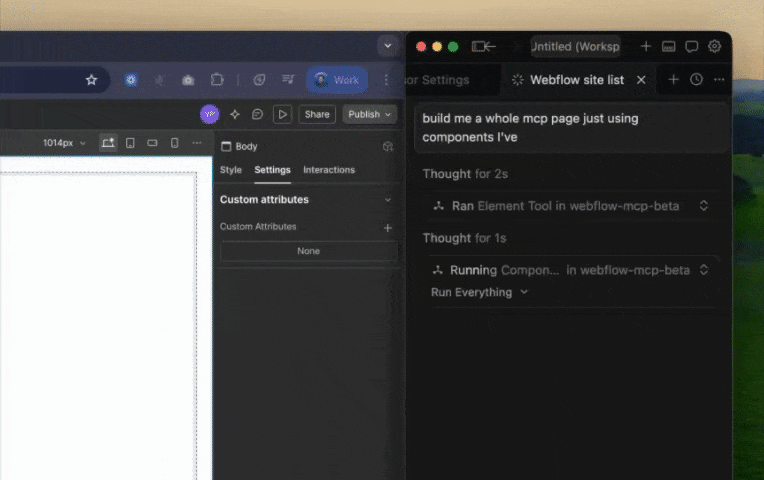Add a custom attribute with plus

[x=388, y=228]
